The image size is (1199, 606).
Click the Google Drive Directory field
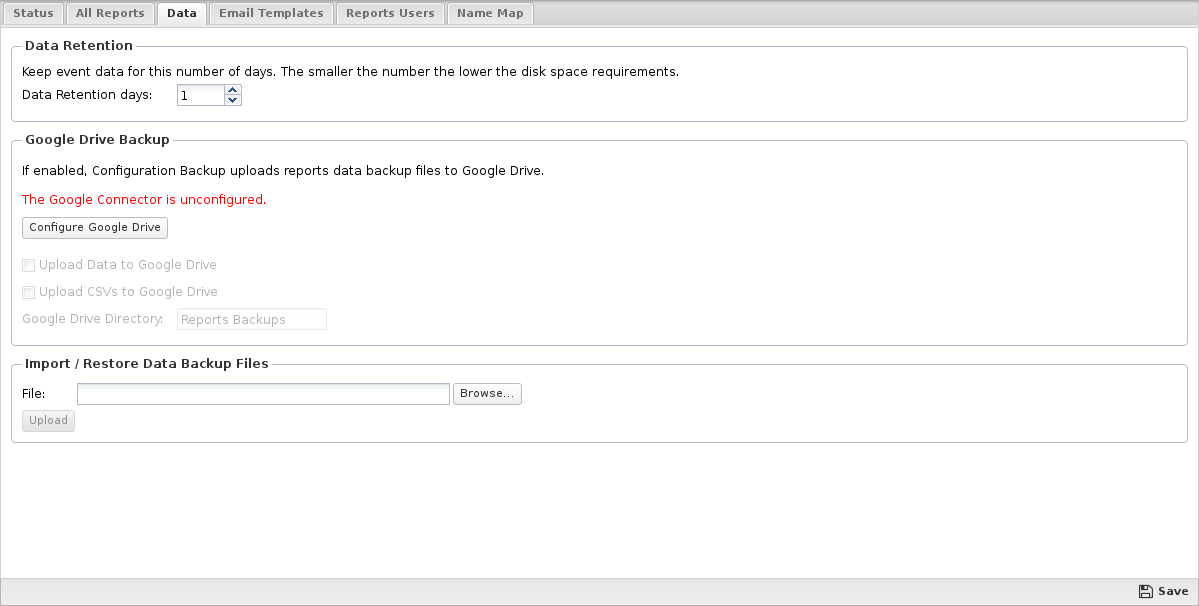click(x=252, y=319)
